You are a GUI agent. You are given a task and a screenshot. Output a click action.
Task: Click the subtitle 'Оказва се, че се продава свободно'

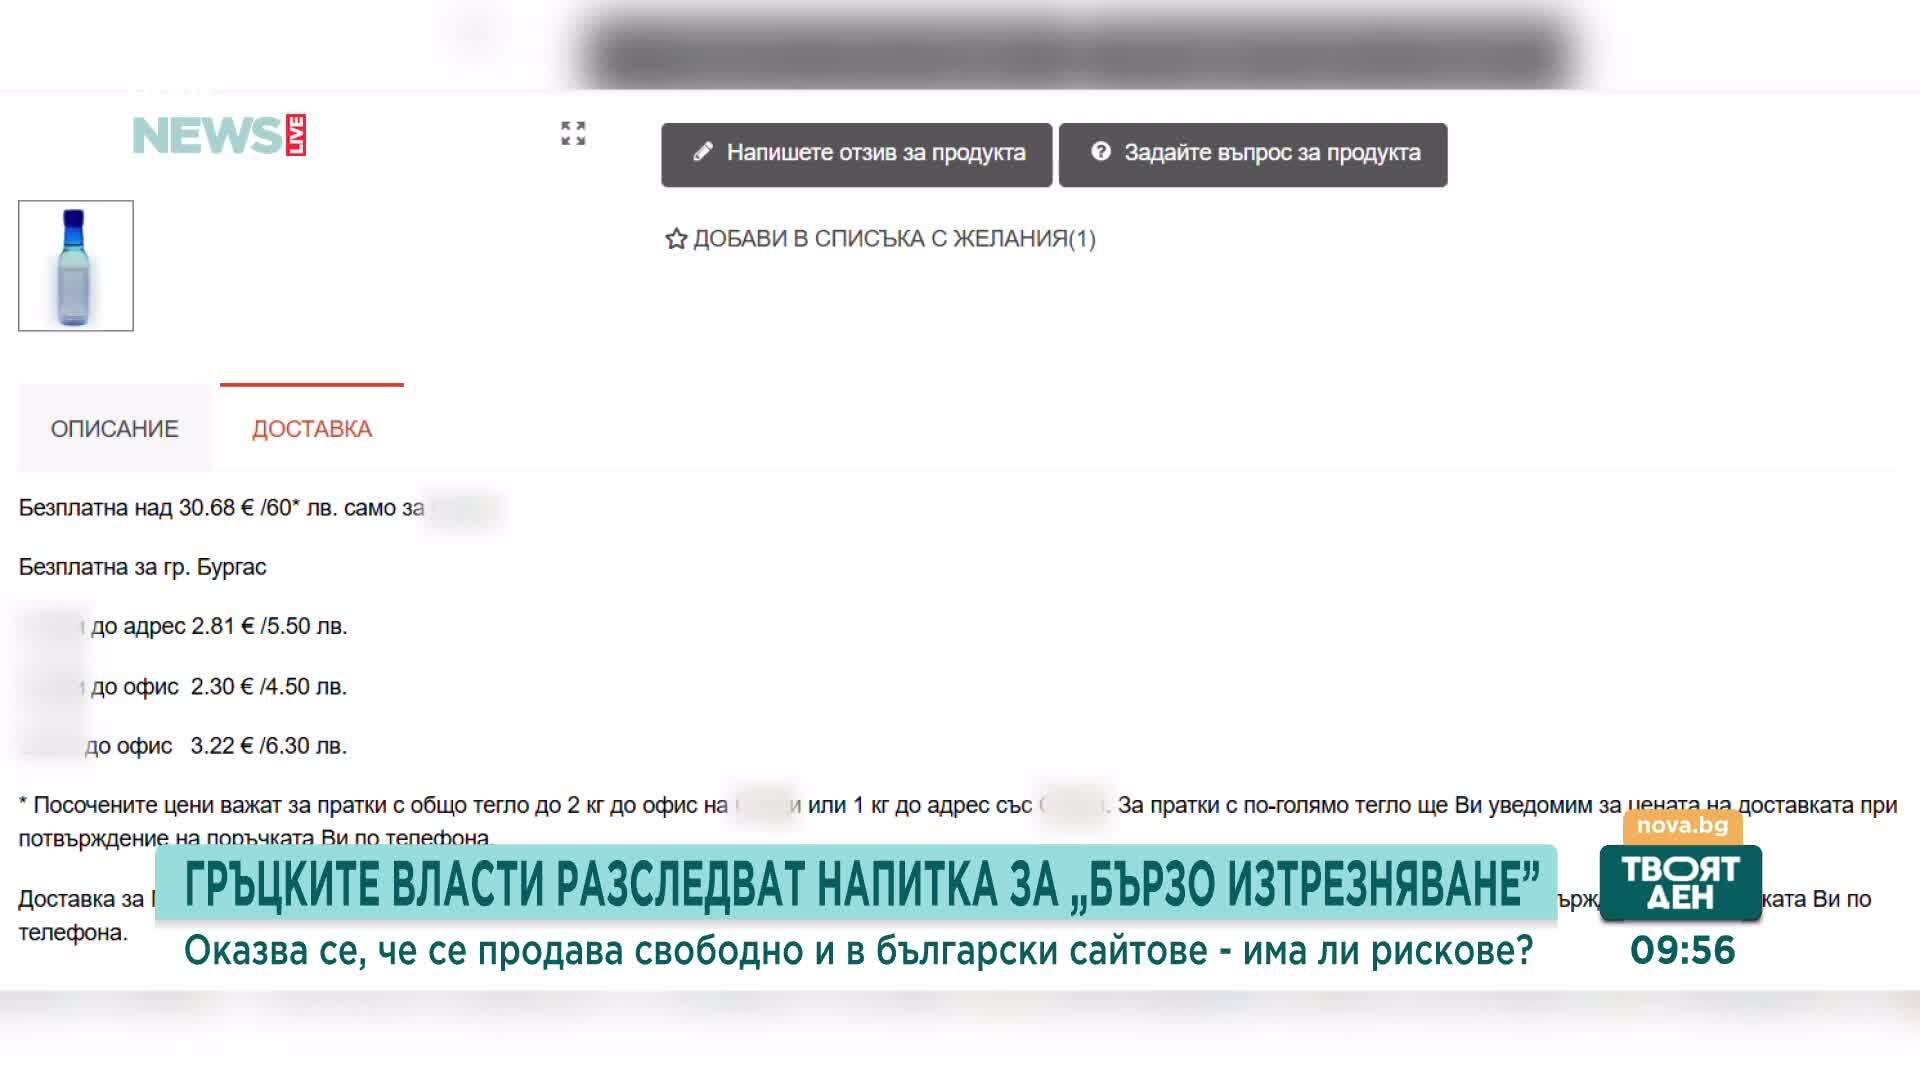click(x=496, y=951)
